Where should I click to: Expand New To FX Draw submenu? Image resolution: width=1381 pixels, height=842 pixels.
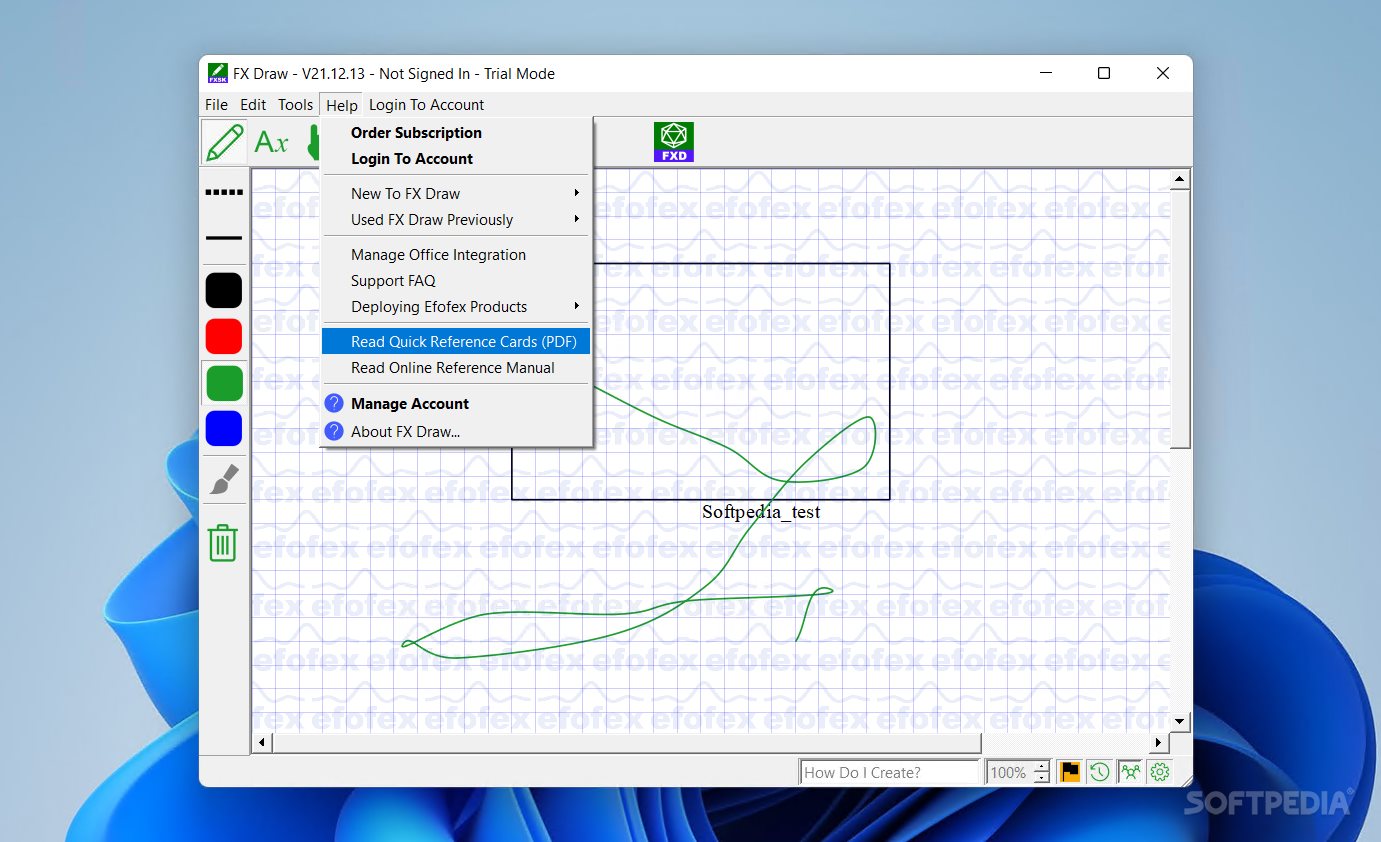click(457, 193)
